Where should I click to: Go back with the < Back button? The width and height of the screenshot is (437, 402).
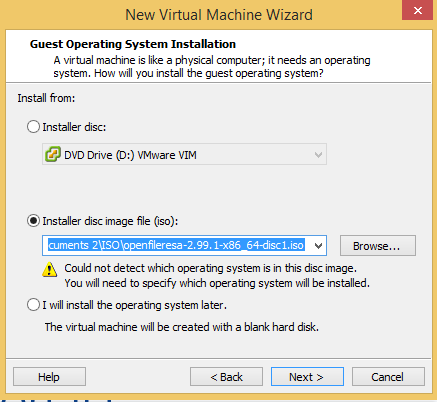[226, 377]
